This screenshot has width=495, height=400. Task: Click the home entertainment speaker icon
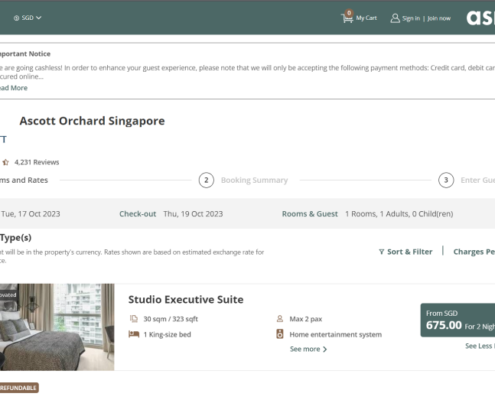280,334
